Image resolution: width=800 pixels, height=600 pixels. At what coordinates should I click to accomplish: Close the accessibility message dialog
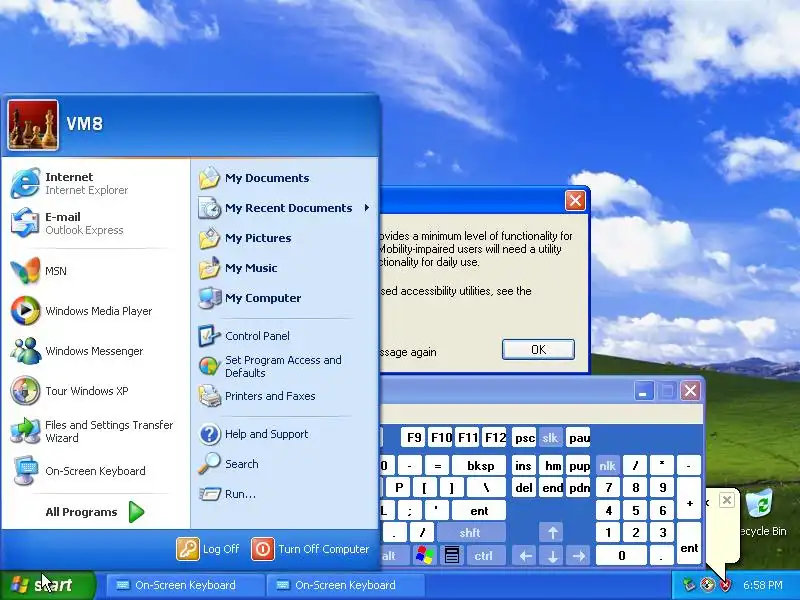coord(575,201)
